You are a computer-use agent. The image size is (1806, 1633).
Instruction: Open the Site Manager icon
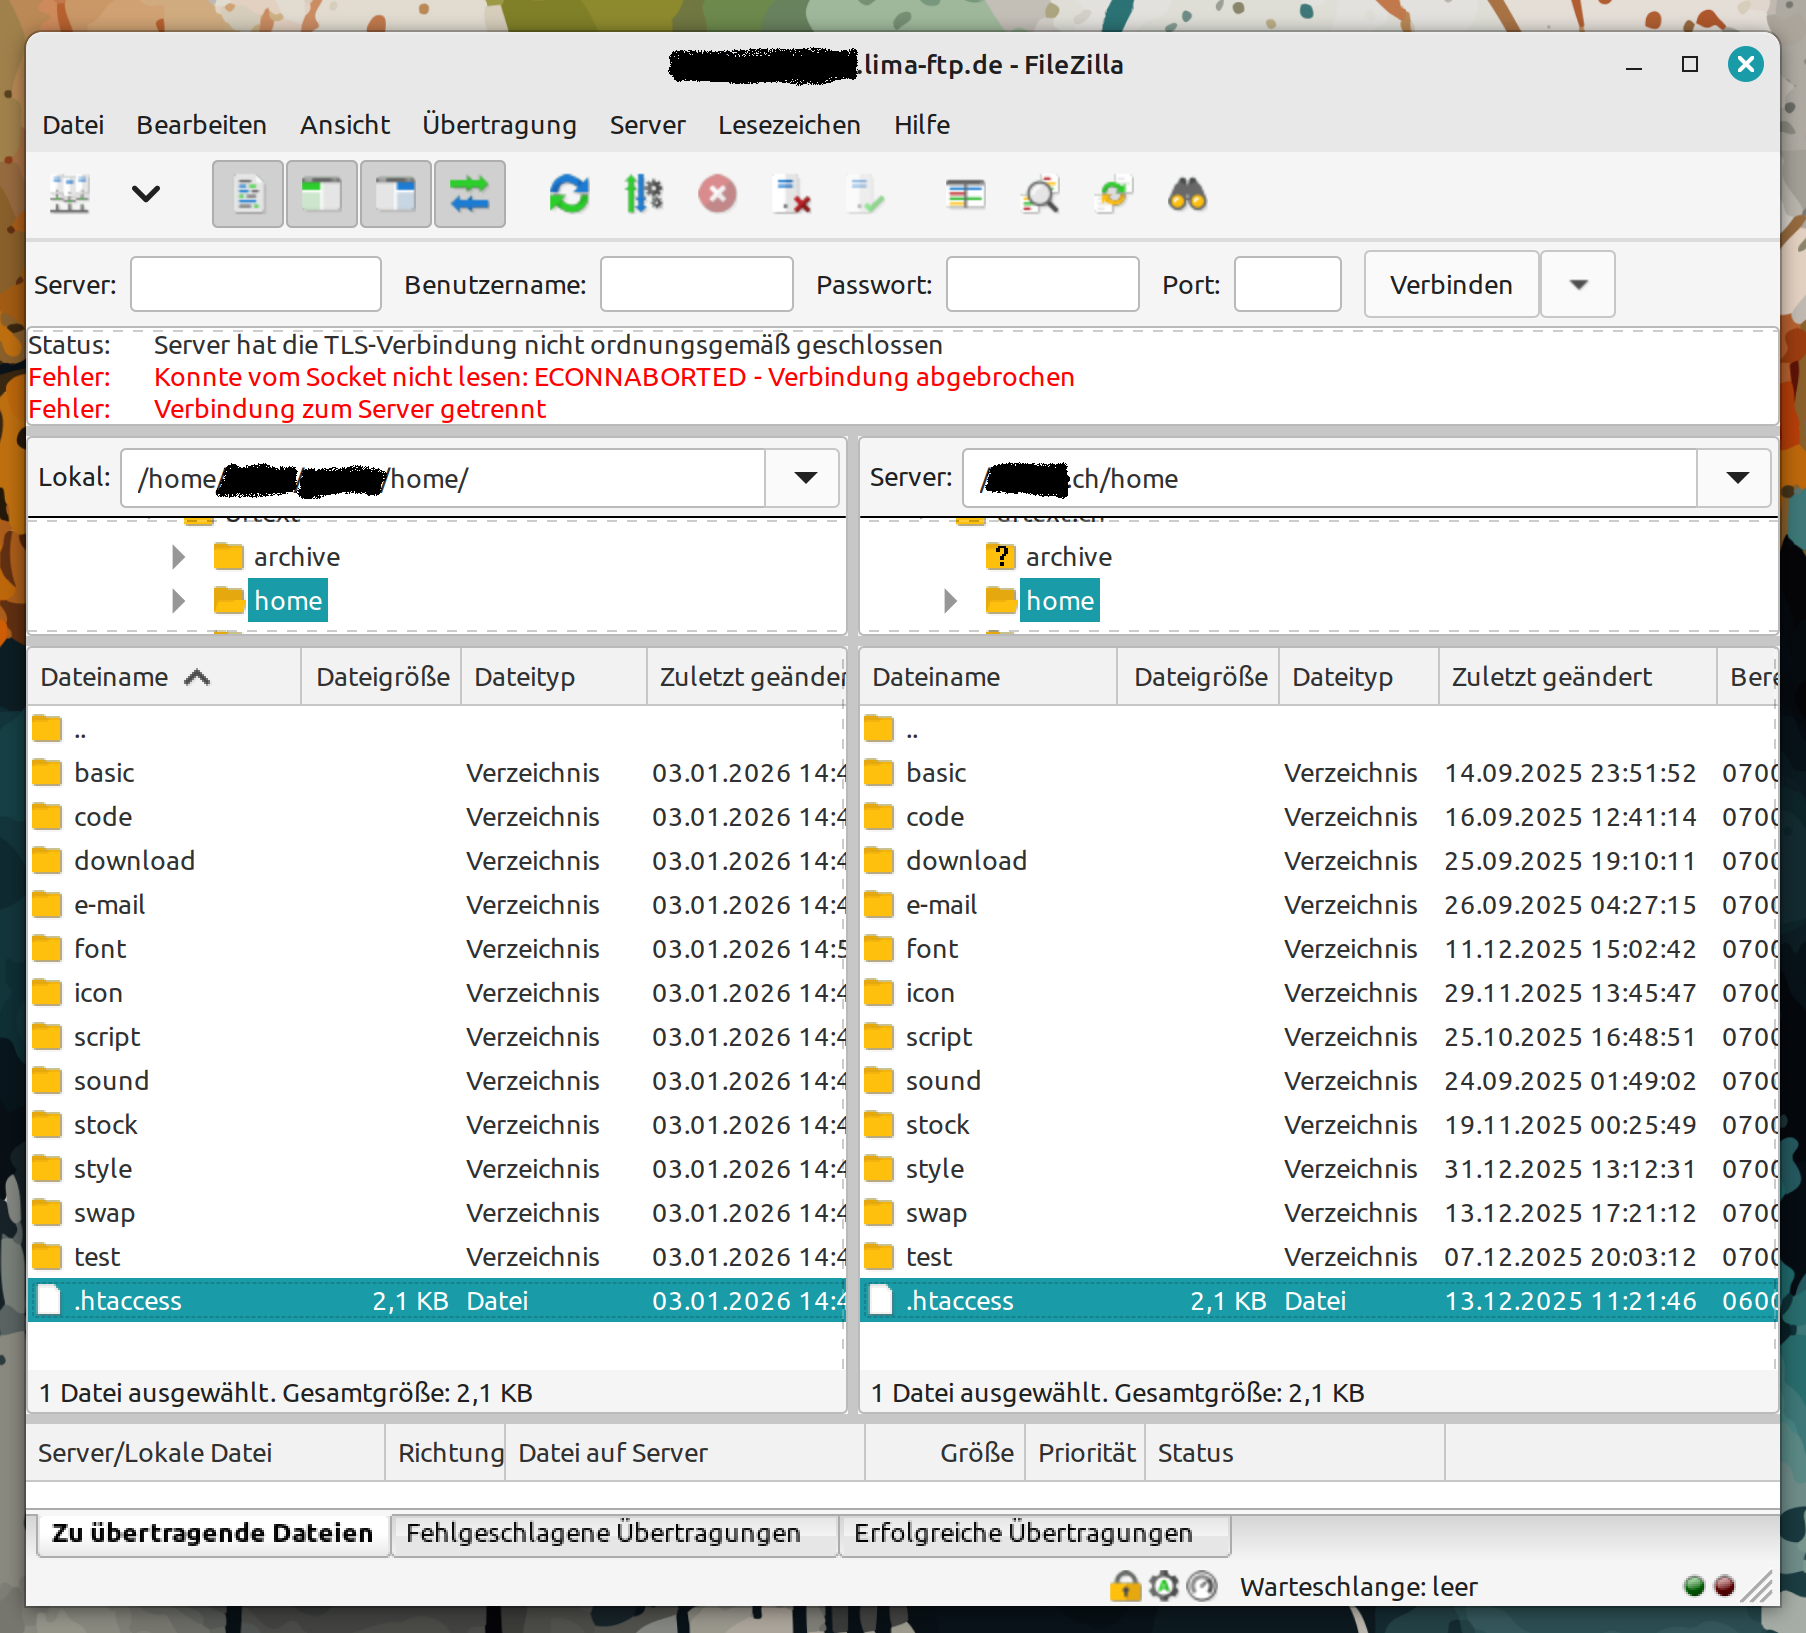[70, 194]
